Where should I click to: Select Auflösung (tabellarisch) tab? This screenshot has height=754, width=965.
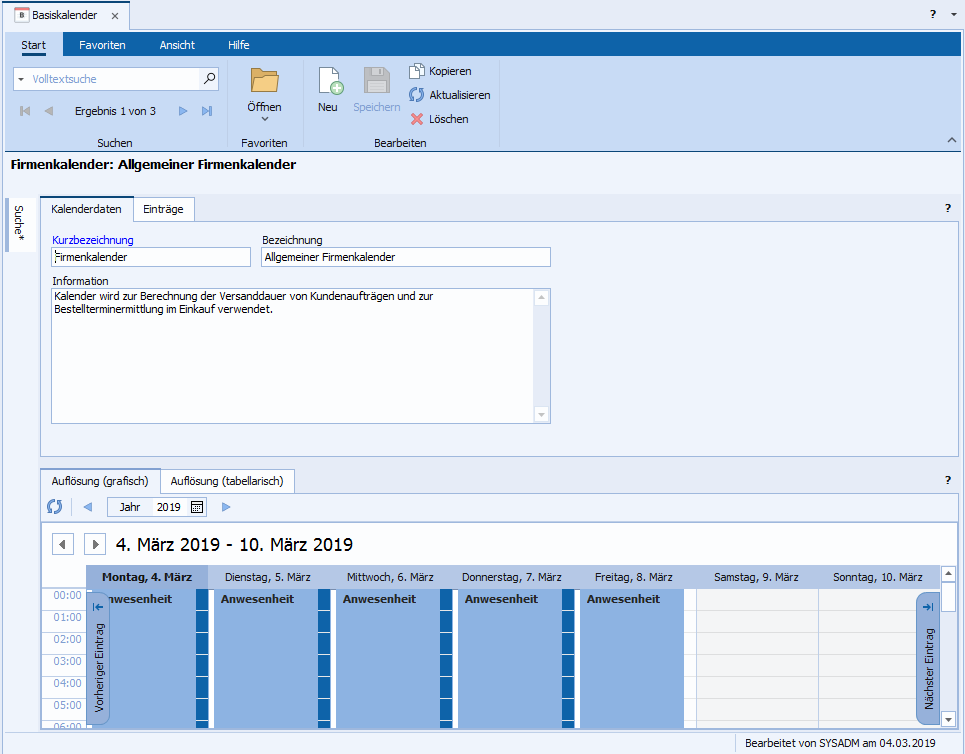227,481
